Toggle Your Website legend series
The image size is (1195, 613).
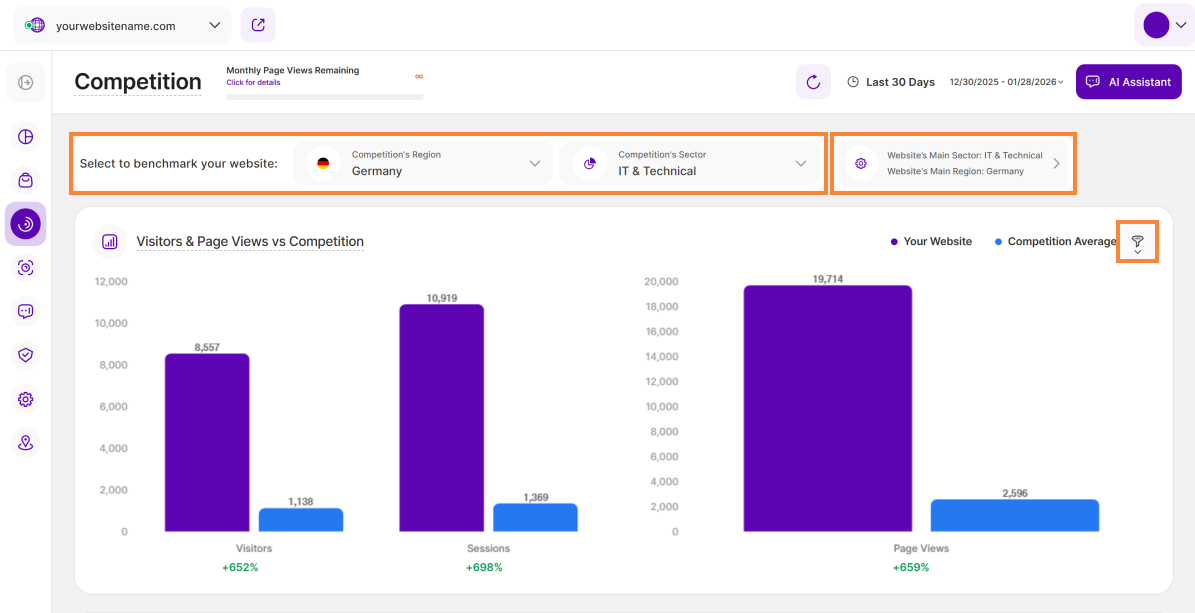click(x=931, y=242)
